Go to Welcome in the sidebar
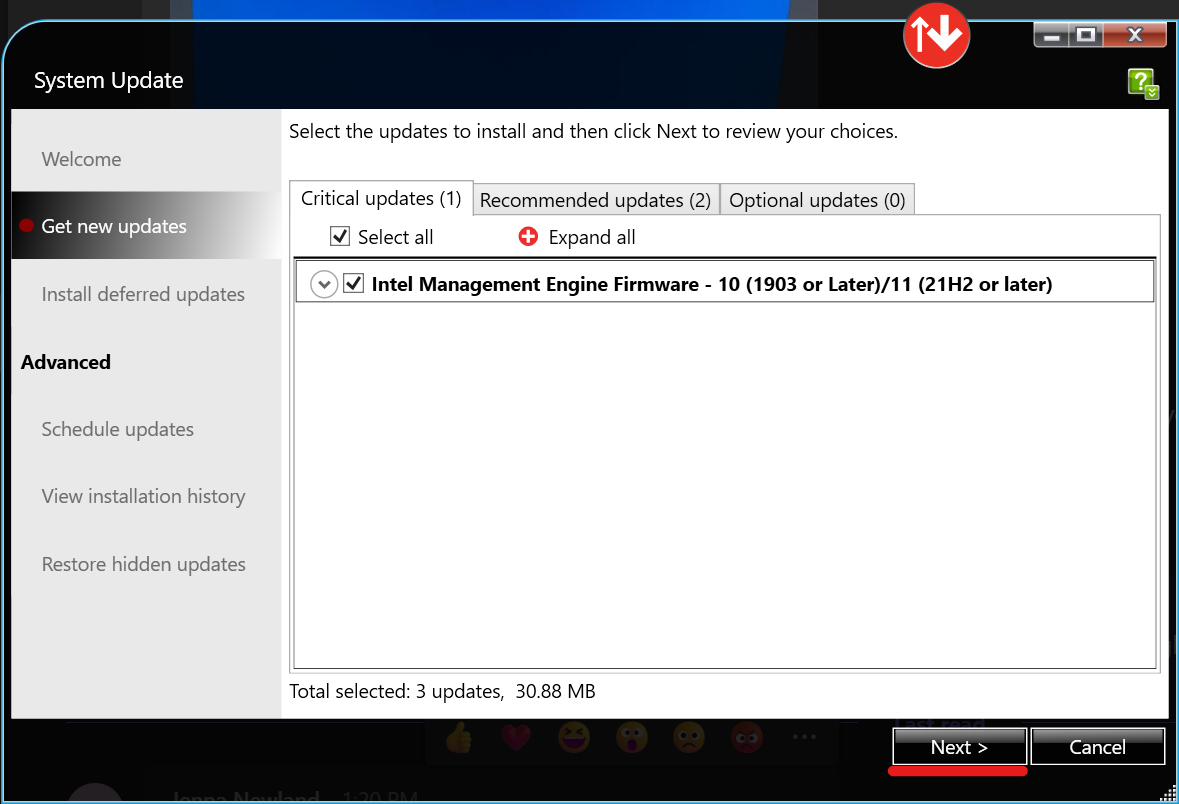Screen dimensions: 1179x804 click(81, 159)
